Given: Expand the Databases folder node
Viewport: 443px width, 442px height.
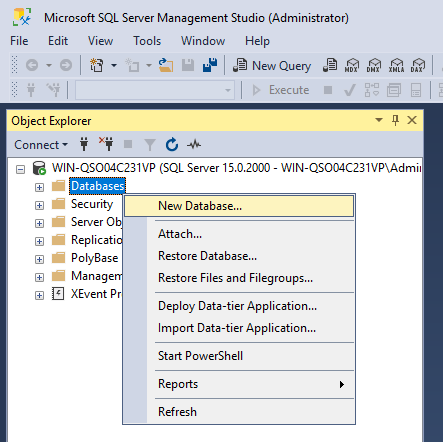Looking at the screenshot, I should (39, 187).
